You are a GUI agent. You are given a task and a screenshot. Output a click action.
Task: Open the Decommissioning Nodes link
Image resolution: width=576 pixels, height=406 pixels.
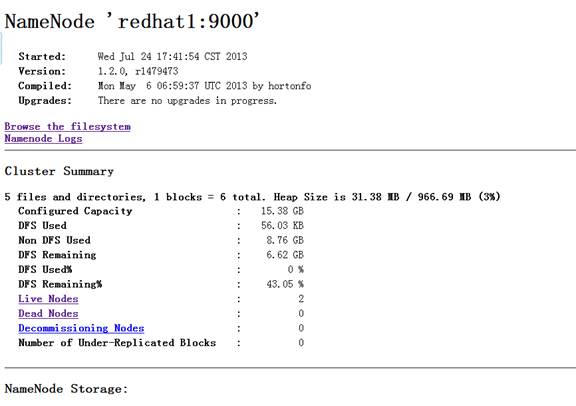pyautogui.click(x=81, y=328)
